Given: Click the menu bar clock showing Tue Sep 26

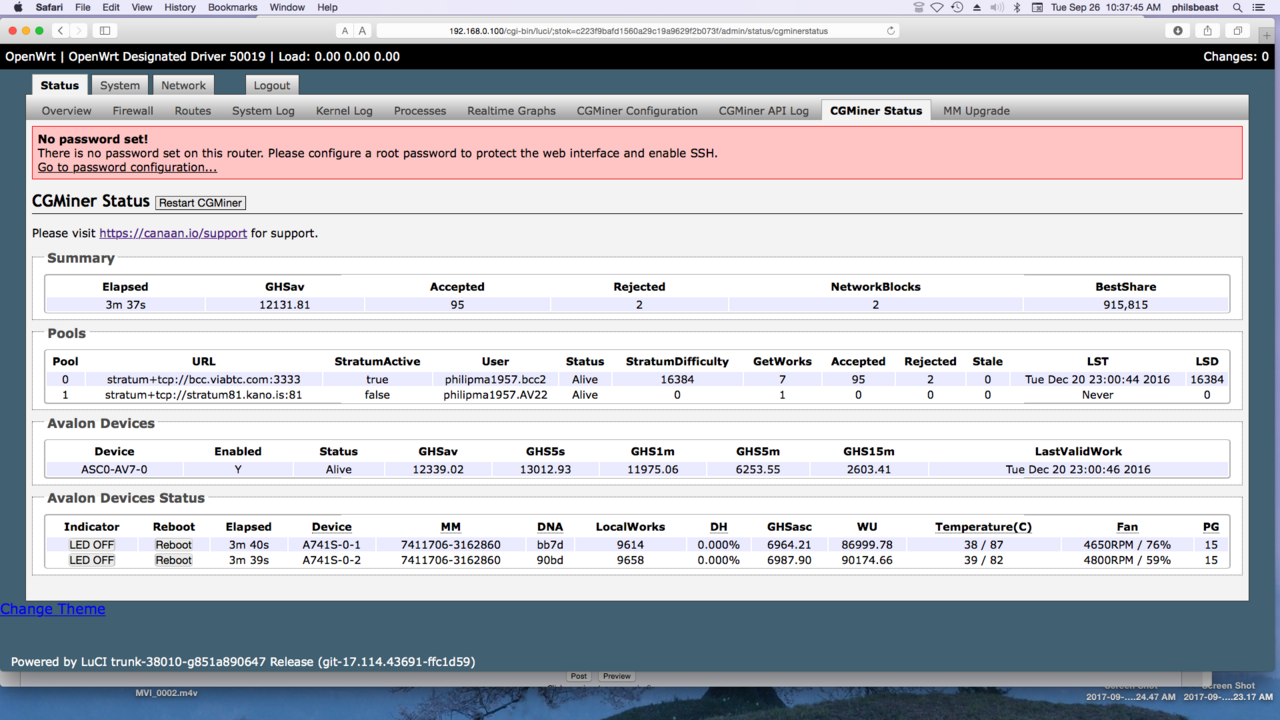Looking at the screenshot, I should click(1106, 7).
